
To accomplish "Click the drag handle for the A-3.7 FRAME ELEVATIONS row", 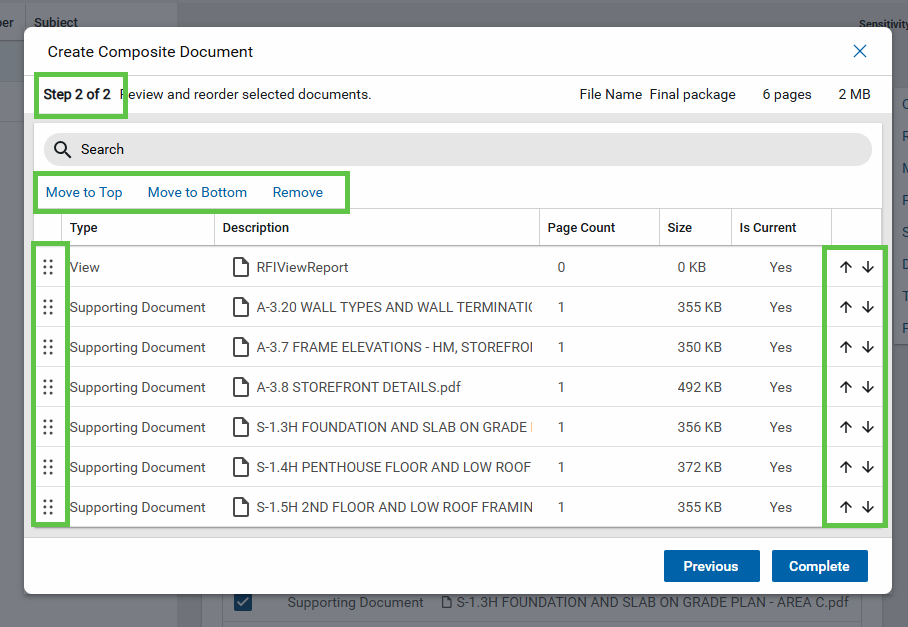I will point(48,347).
